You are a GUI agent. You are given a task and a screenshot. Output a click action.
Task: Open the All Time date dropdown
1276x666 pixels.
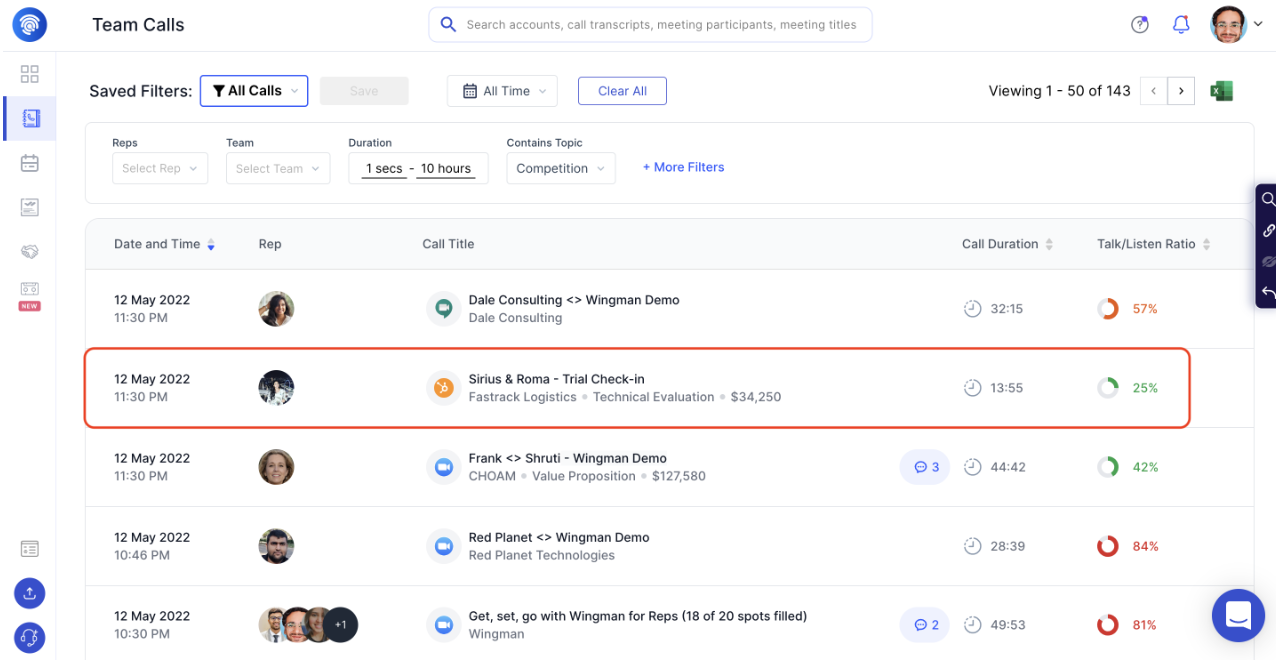click(x=502, y=91)
